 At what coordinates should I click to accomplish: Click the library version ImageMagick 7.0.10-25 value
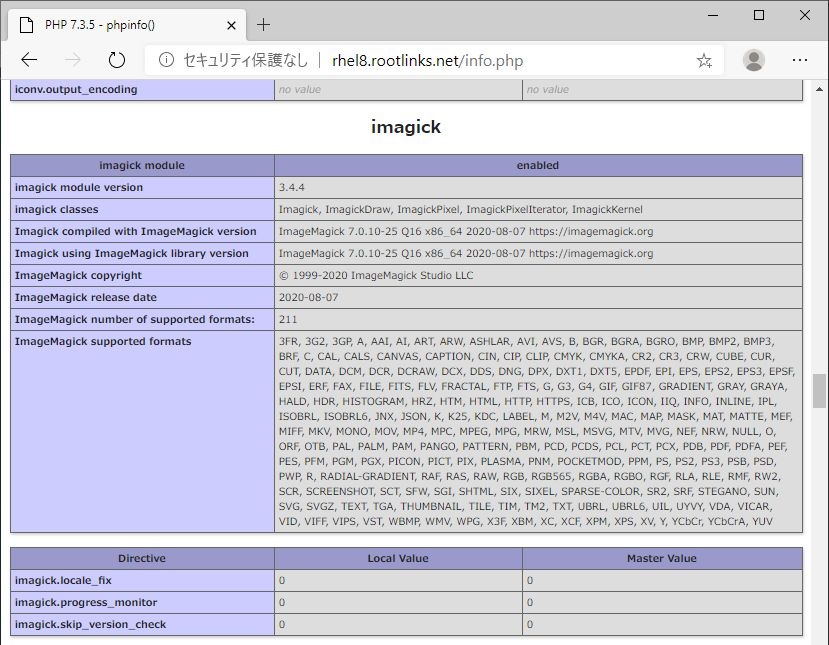pyautogui.click(x=466, y=254)
